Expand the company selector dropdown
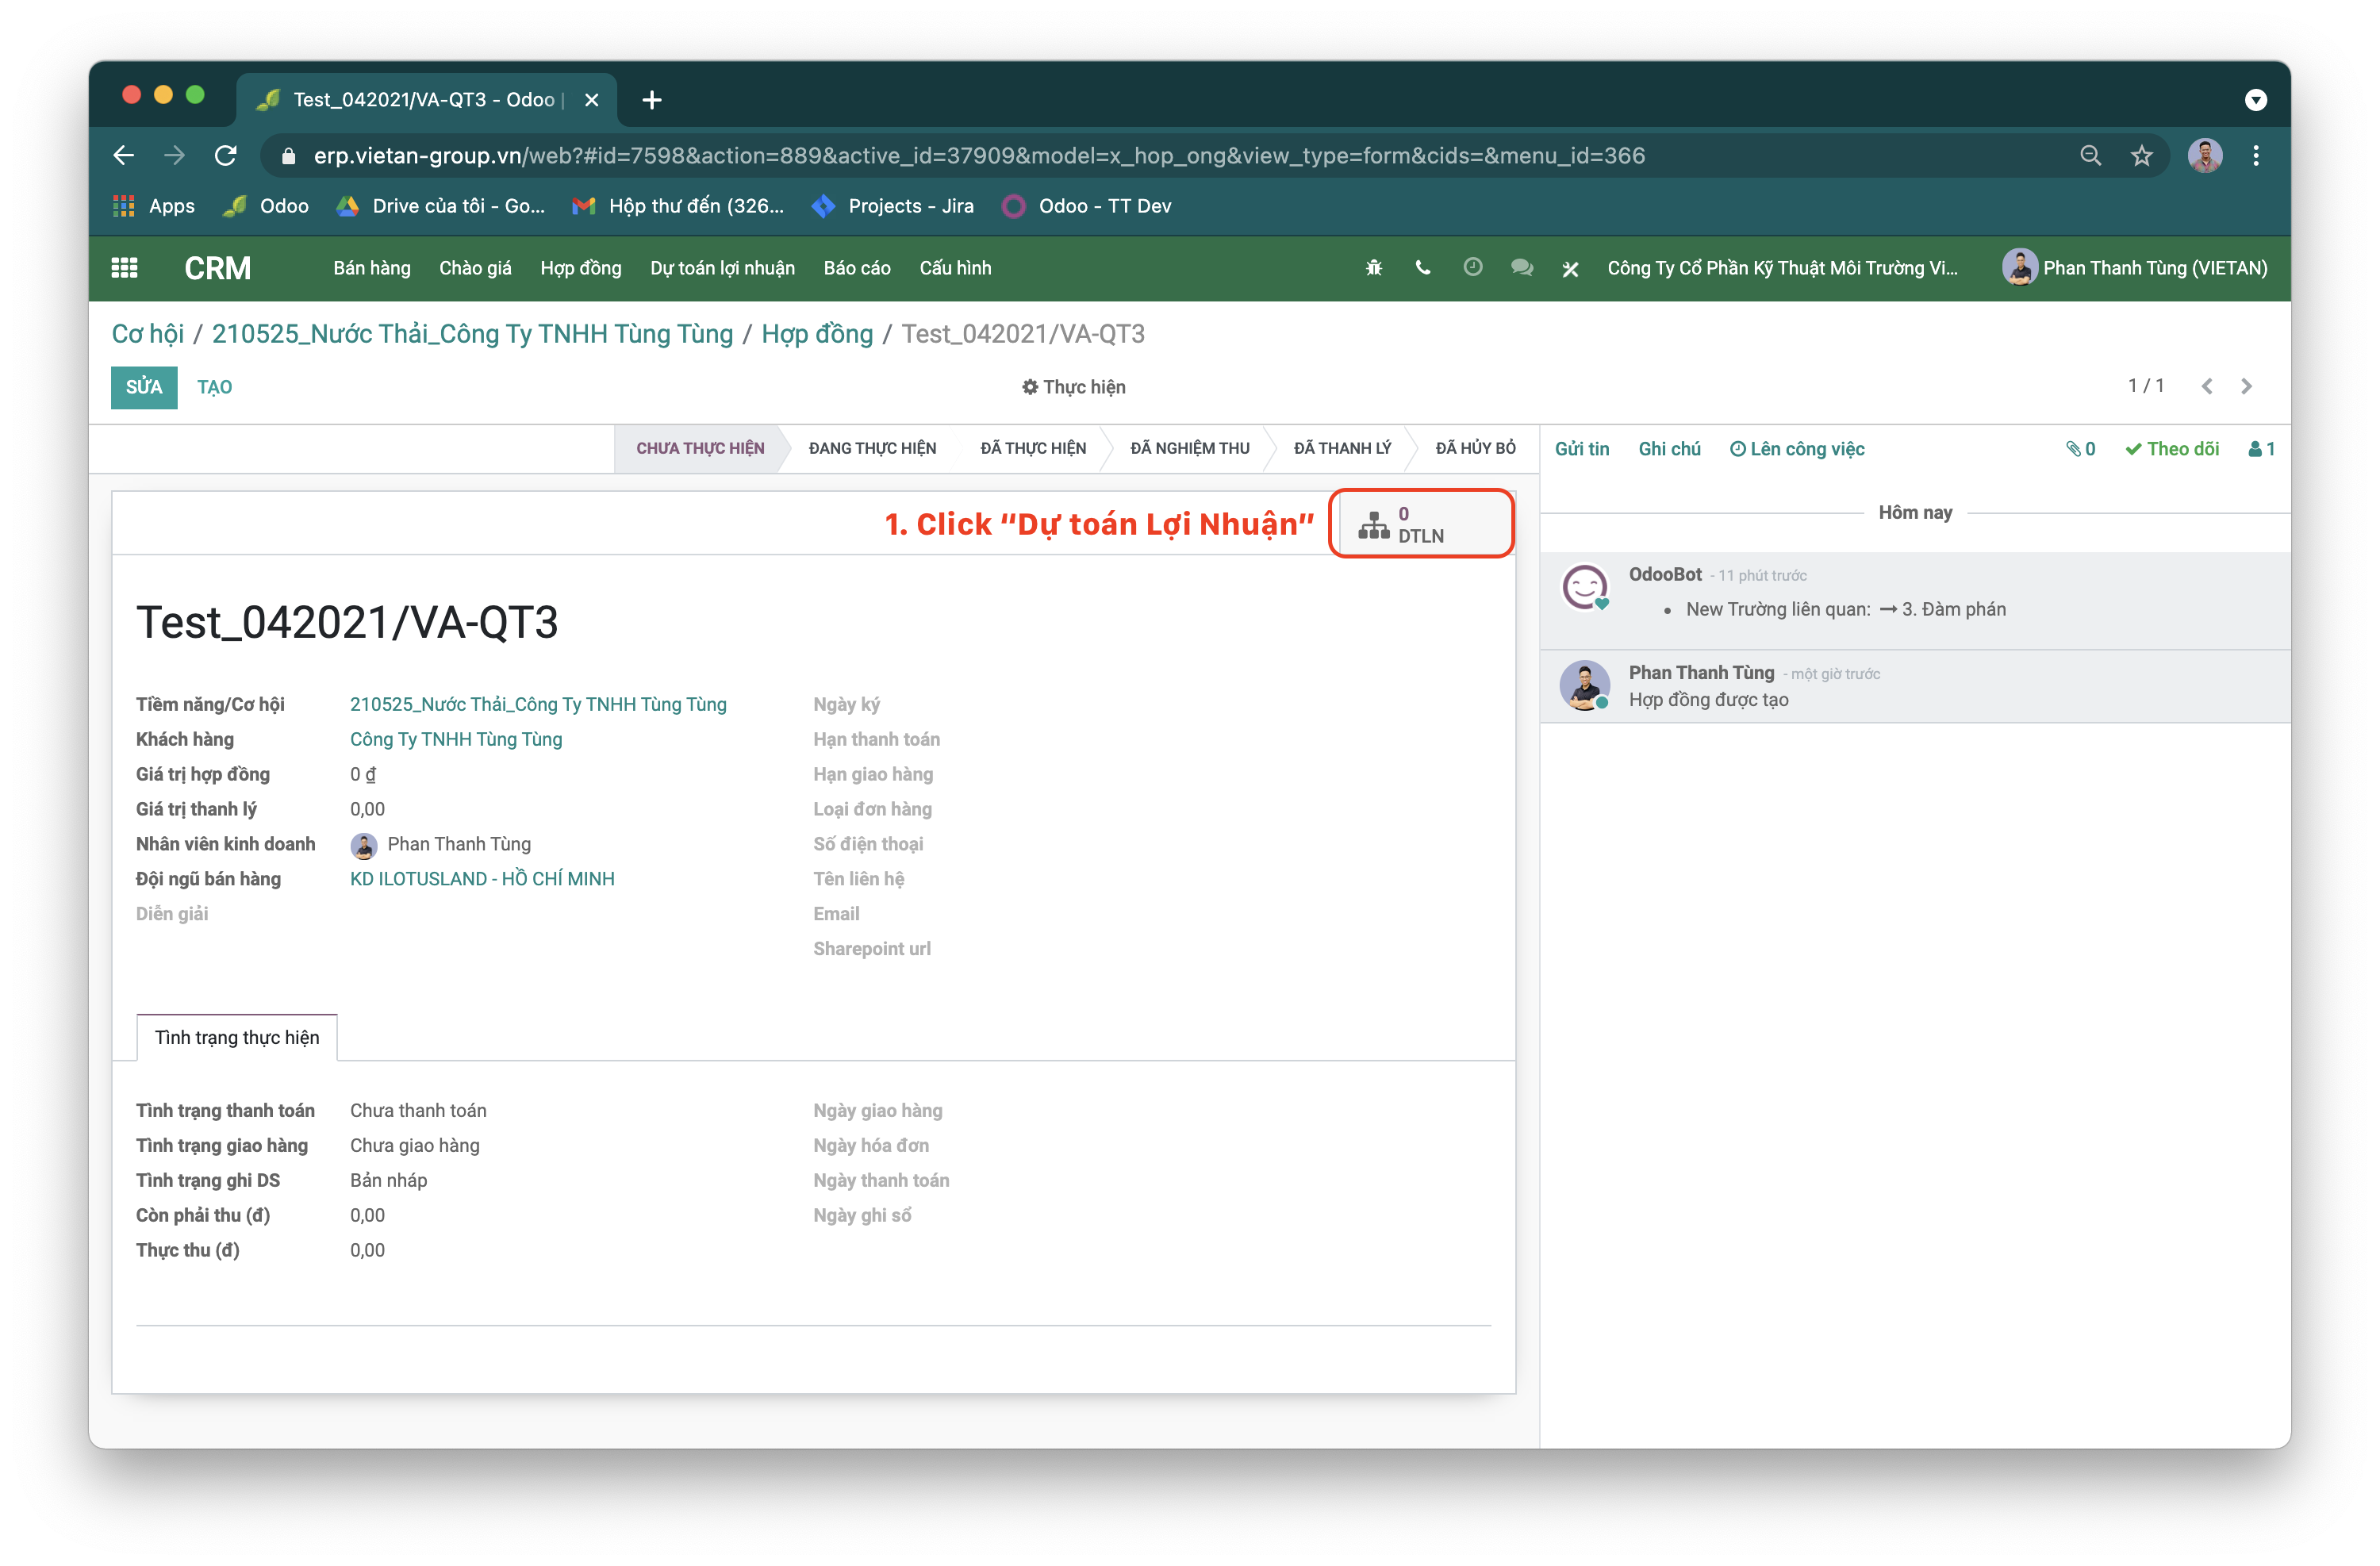2380x1566 pixels. pos(1781,268)
